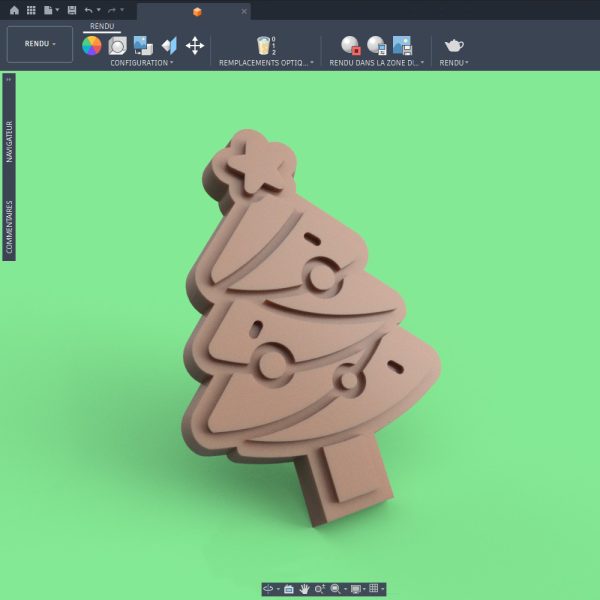Open the Texture Map Controls tool
Image resolution: width=600 pixels, height=600 pixels.
pos(169,46)
